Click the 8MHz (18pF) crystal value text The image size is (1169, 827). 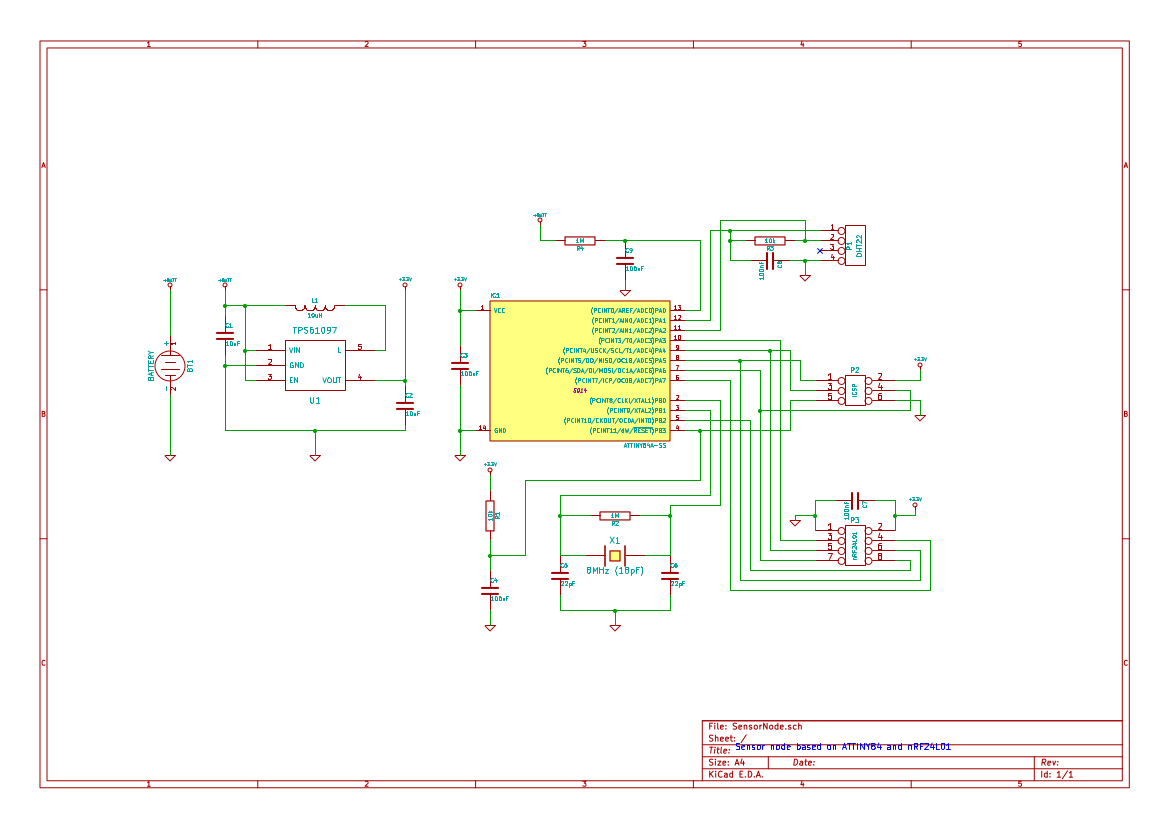pos(615,571)
